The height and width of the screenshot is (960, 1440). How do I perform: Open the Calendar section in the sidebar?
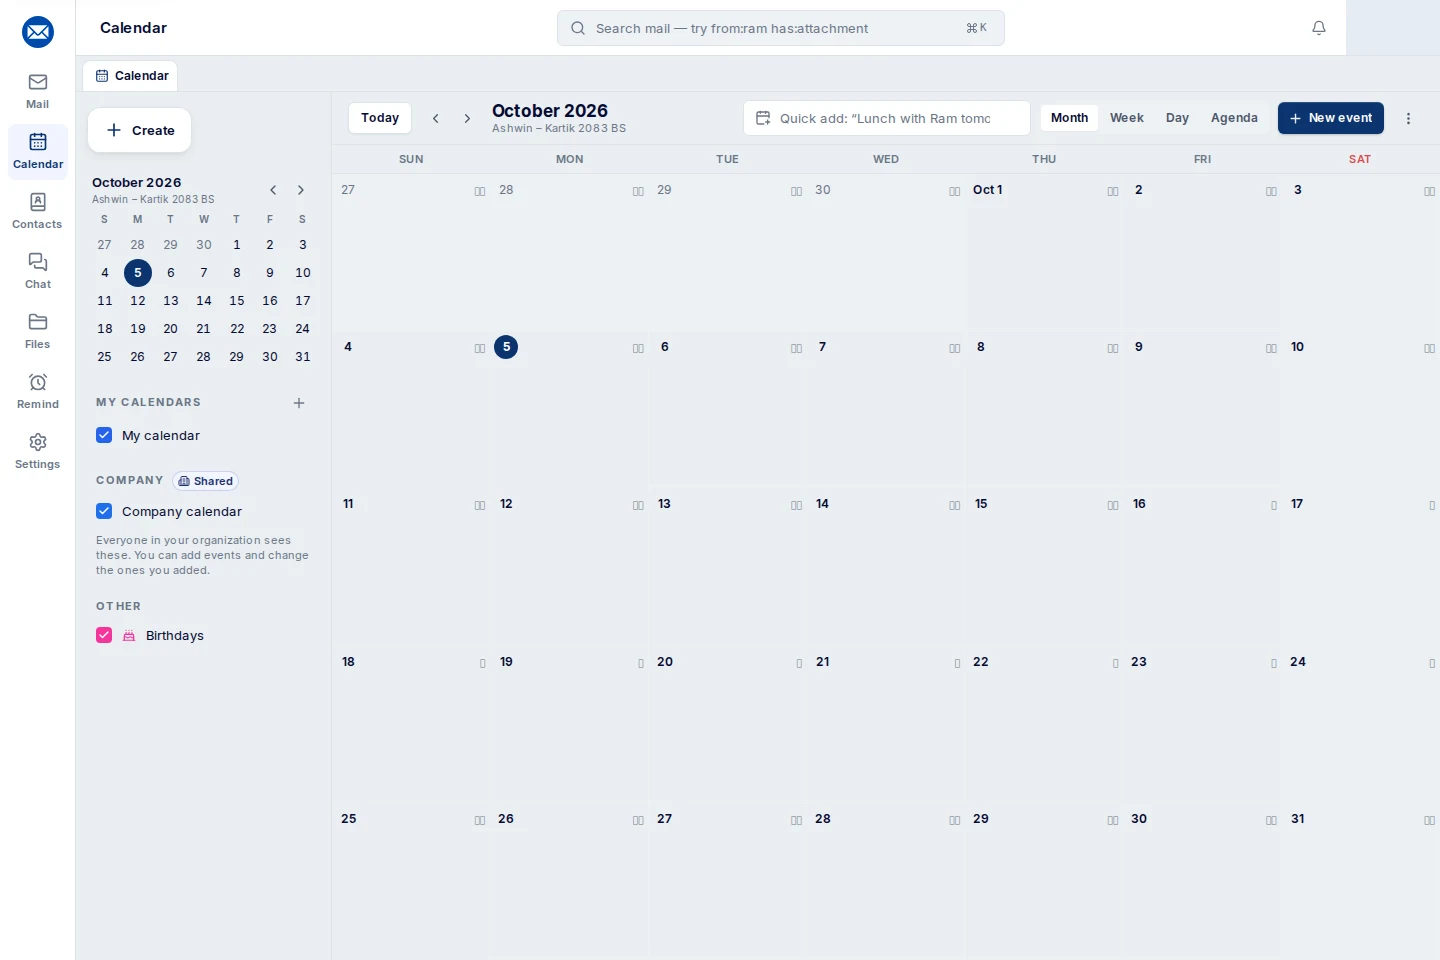[x=38, y=150]
